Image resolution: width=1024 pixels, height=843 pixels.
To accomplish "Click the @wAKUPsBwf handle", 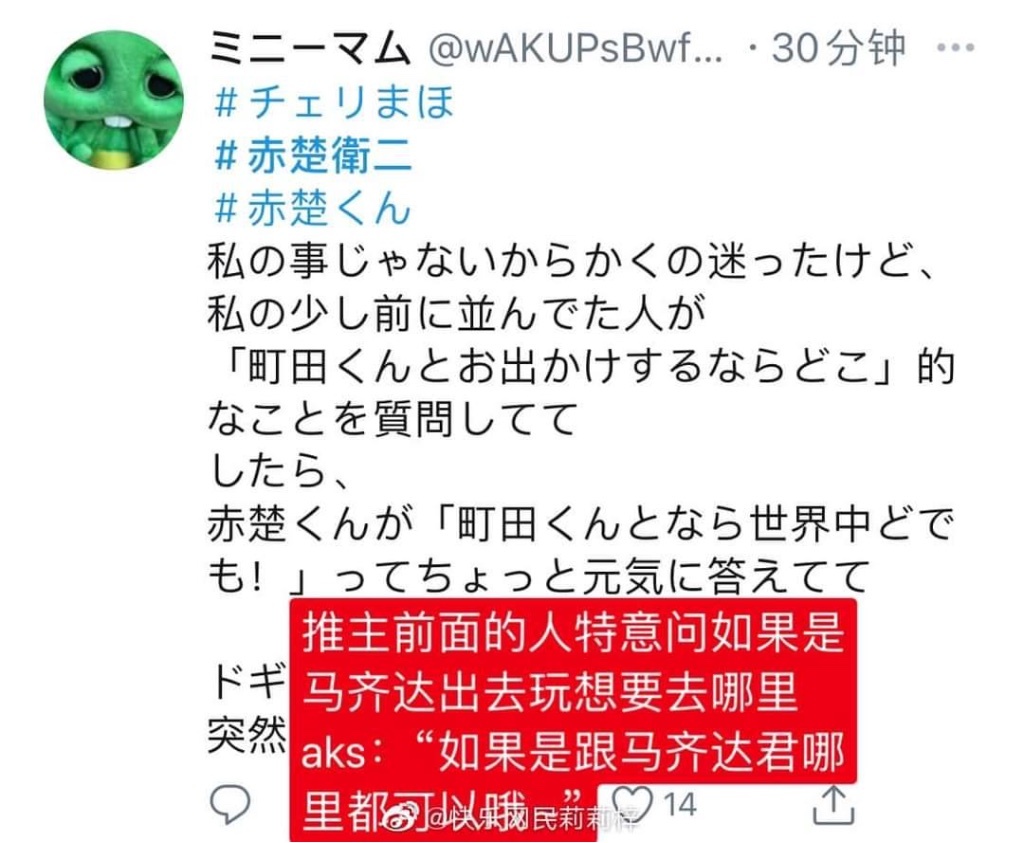I will tap(575, 48).
